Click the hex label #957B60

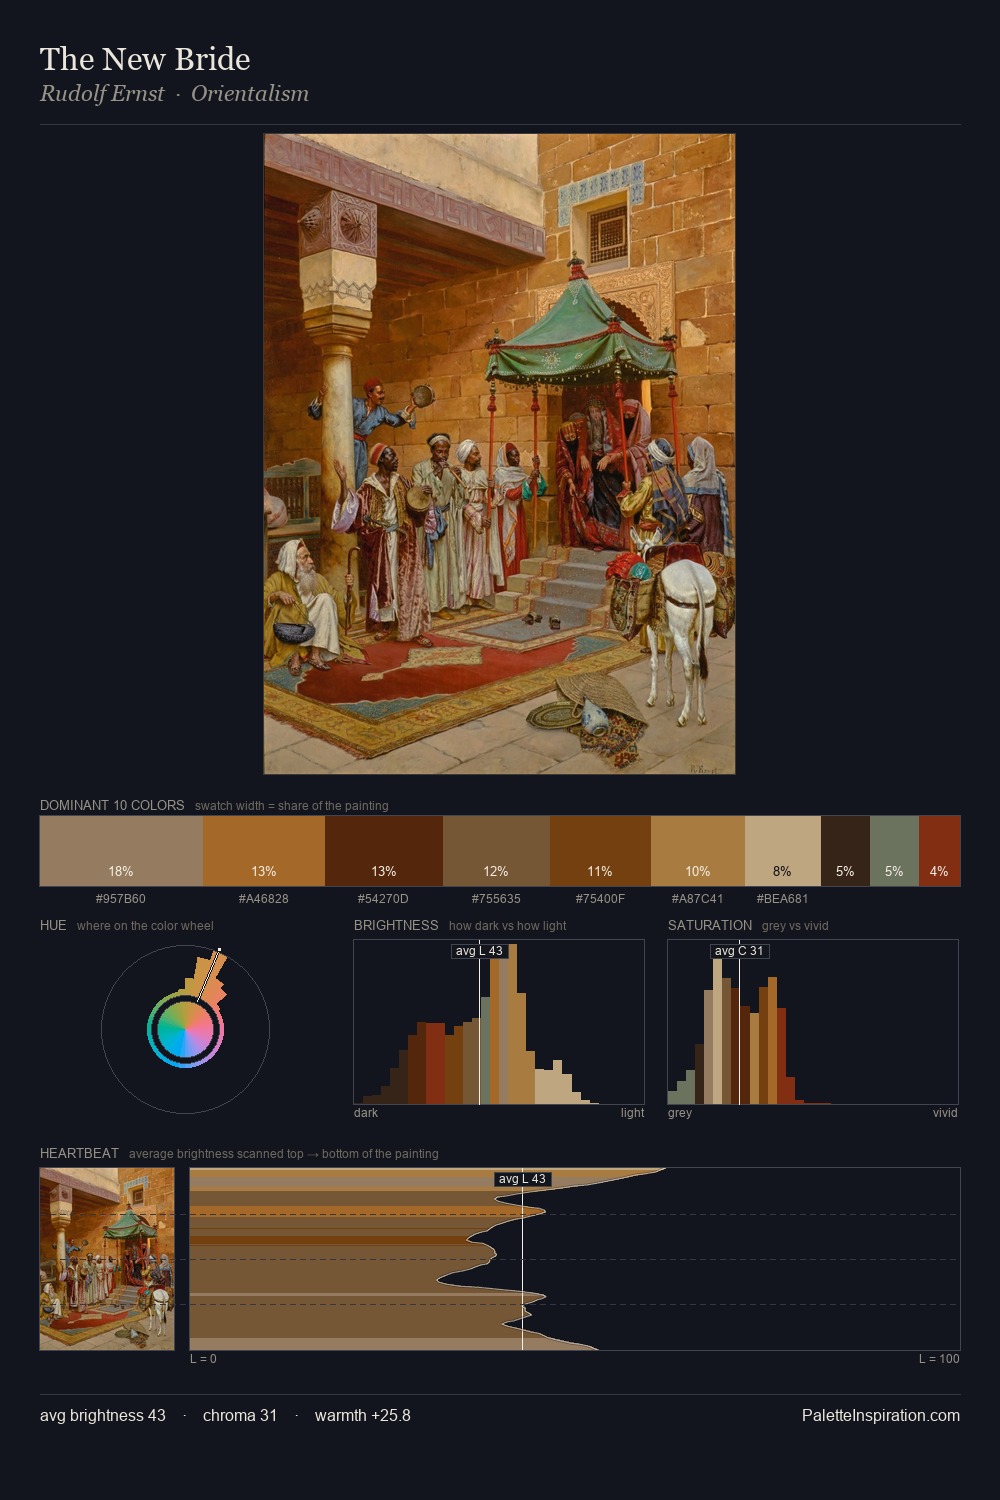point(121,899)
